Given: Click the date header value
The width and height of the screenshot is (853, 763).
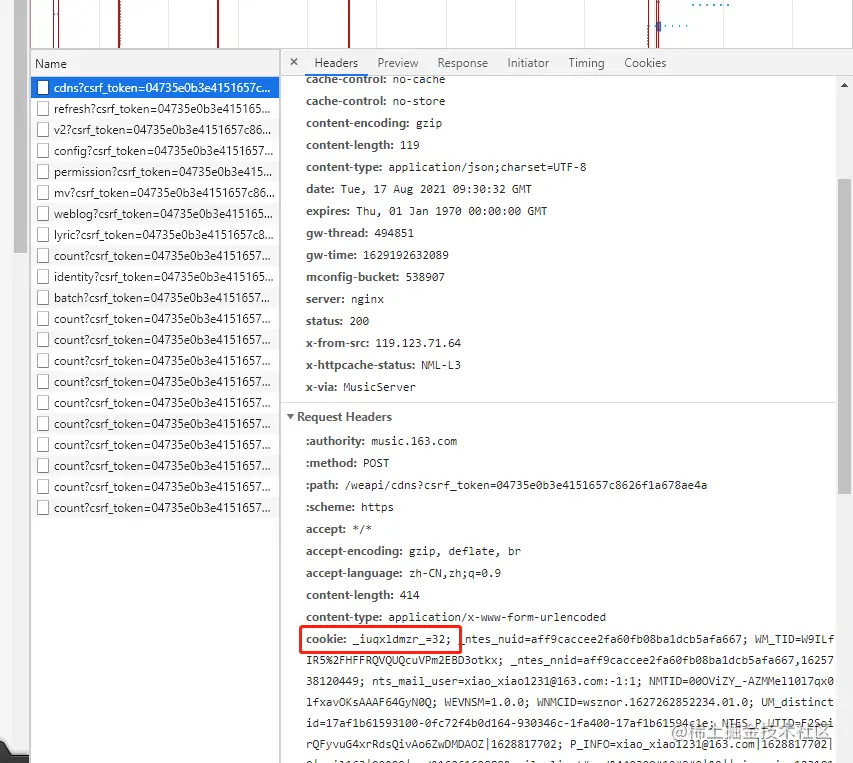Looking at the screenshot, I should point(436,189).
